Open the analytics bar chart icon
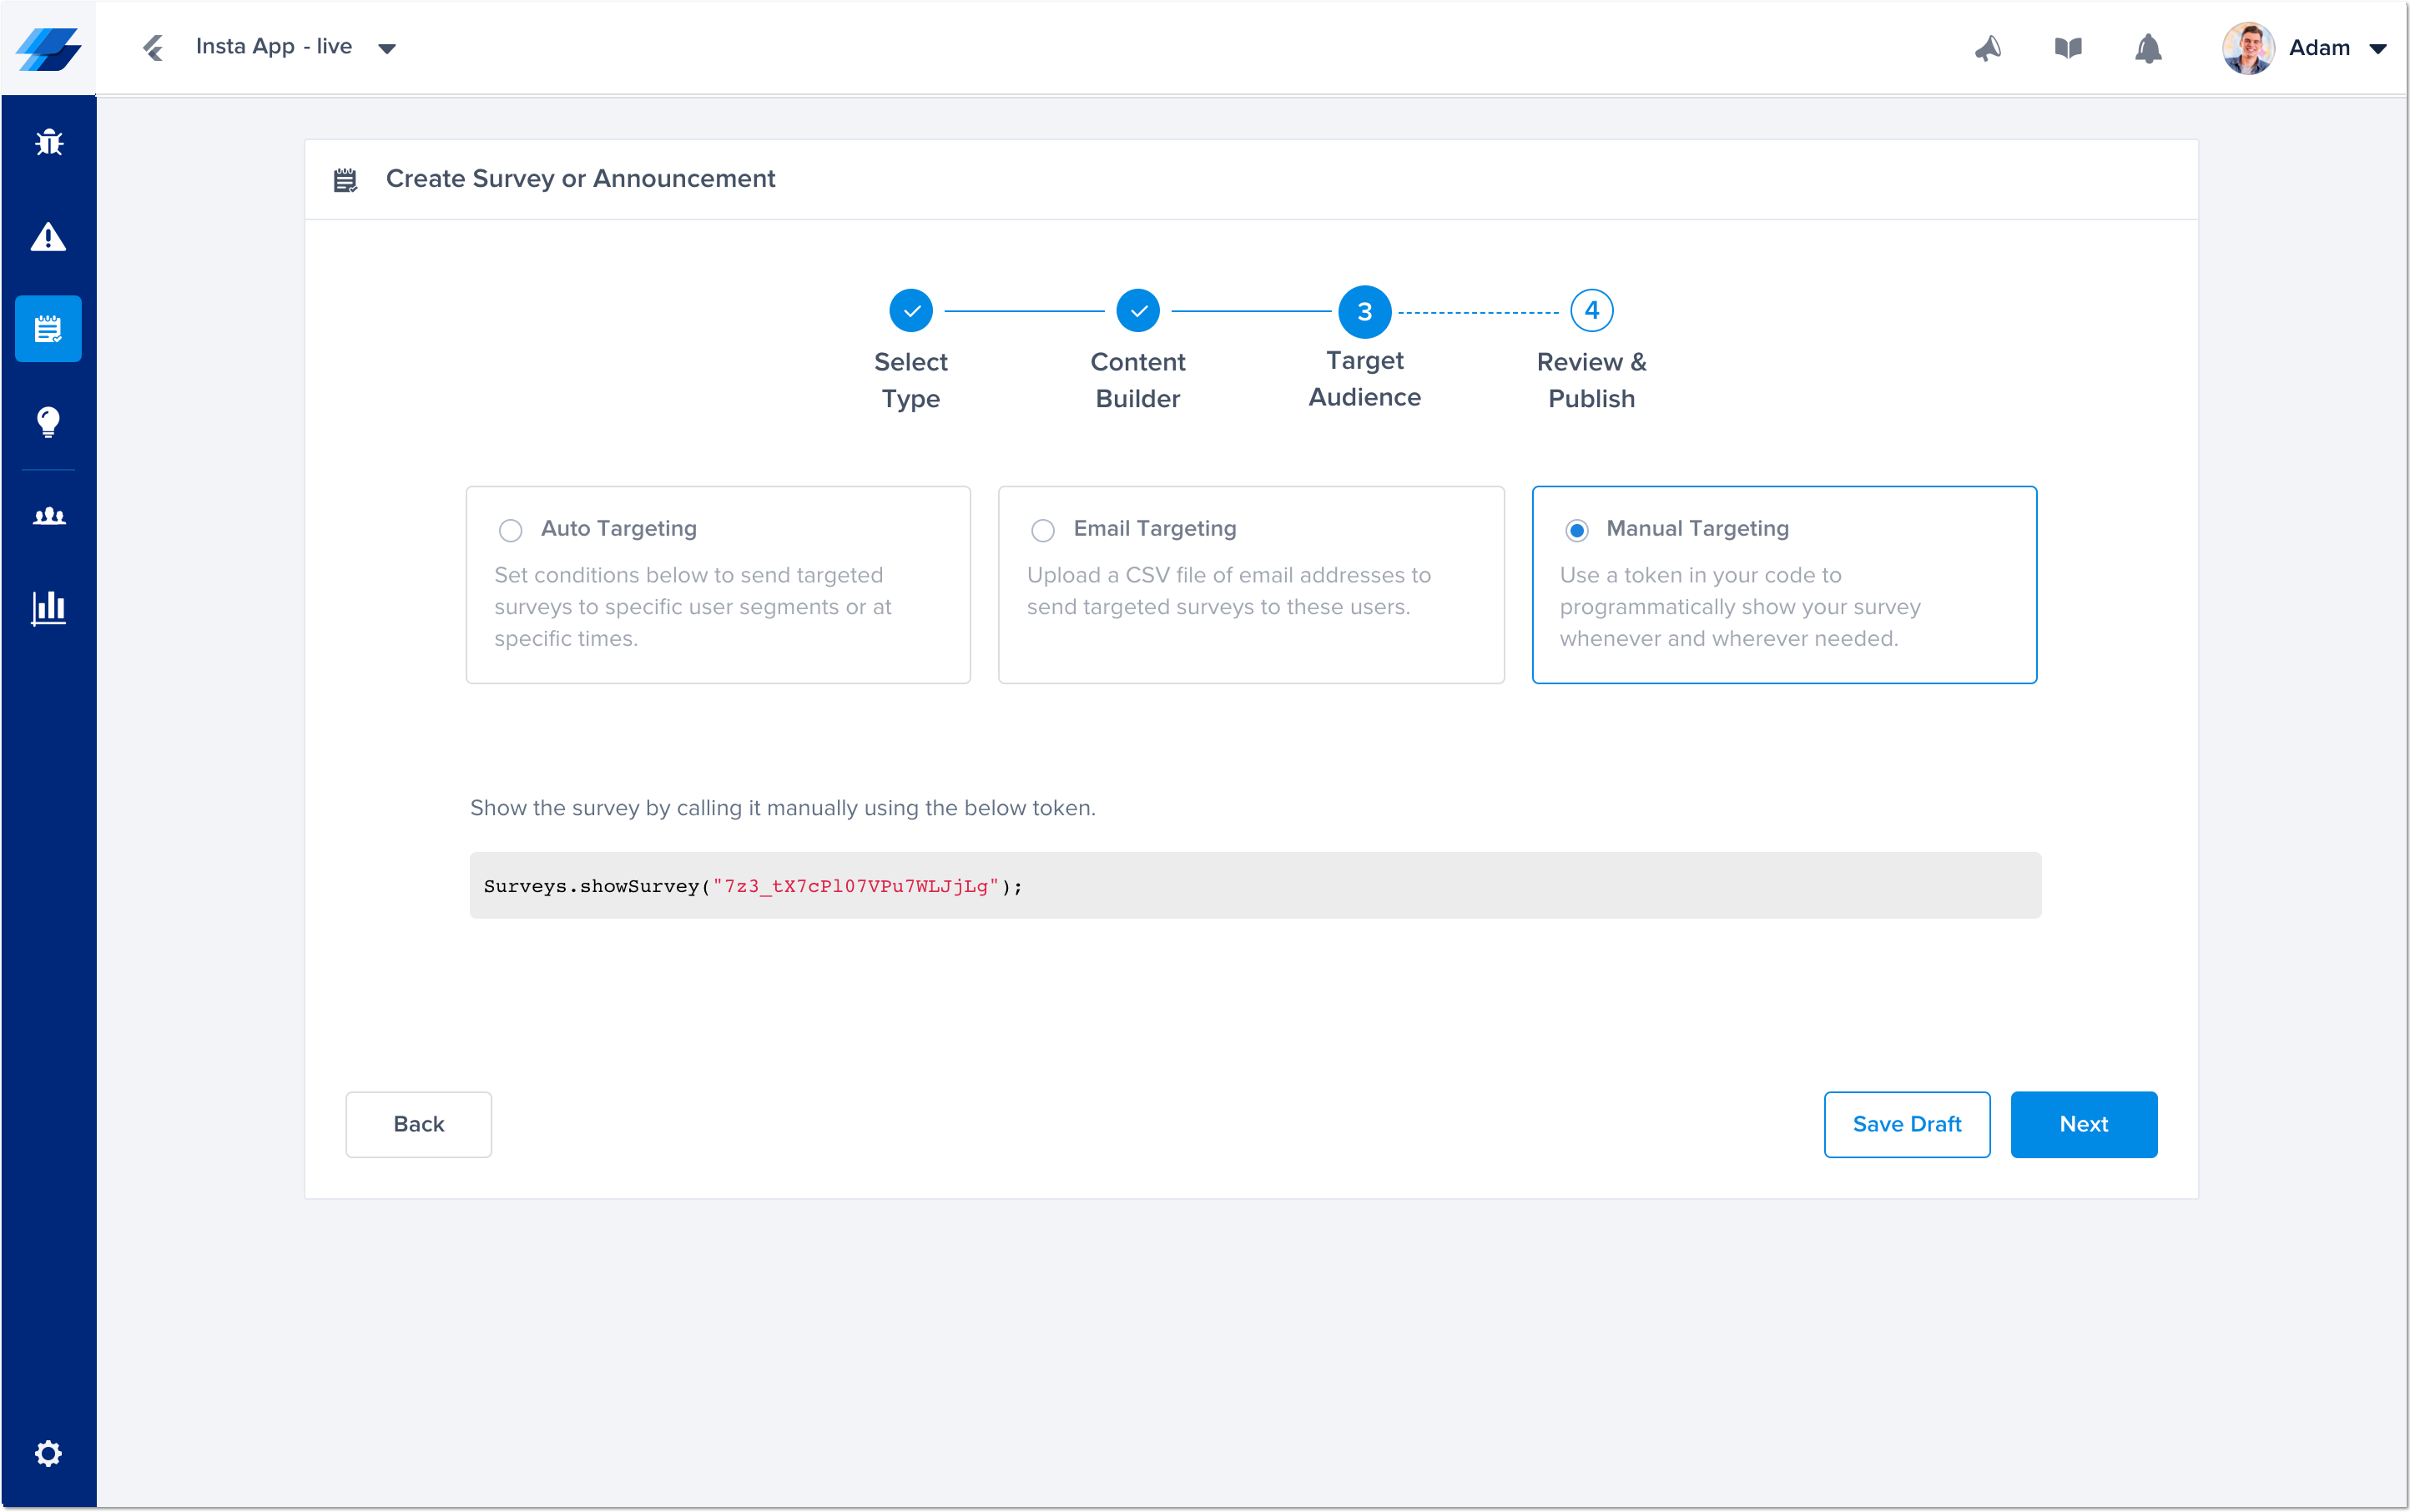Screen dimensions: 2410x1512 tap(48, 607)
